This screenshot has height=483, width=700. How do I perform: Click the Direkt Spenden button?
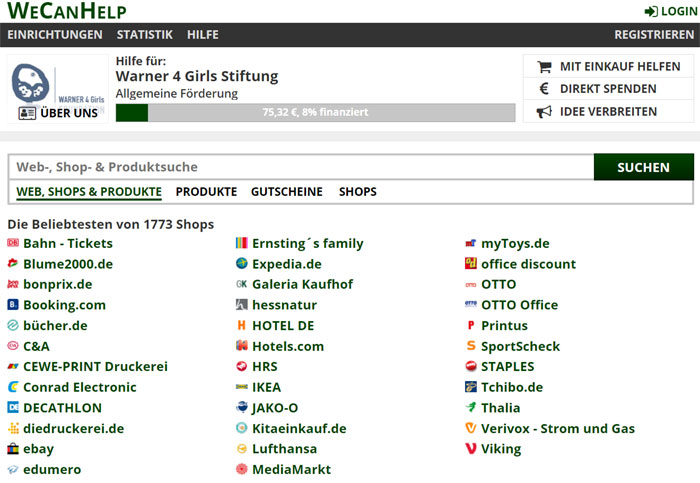608,89
